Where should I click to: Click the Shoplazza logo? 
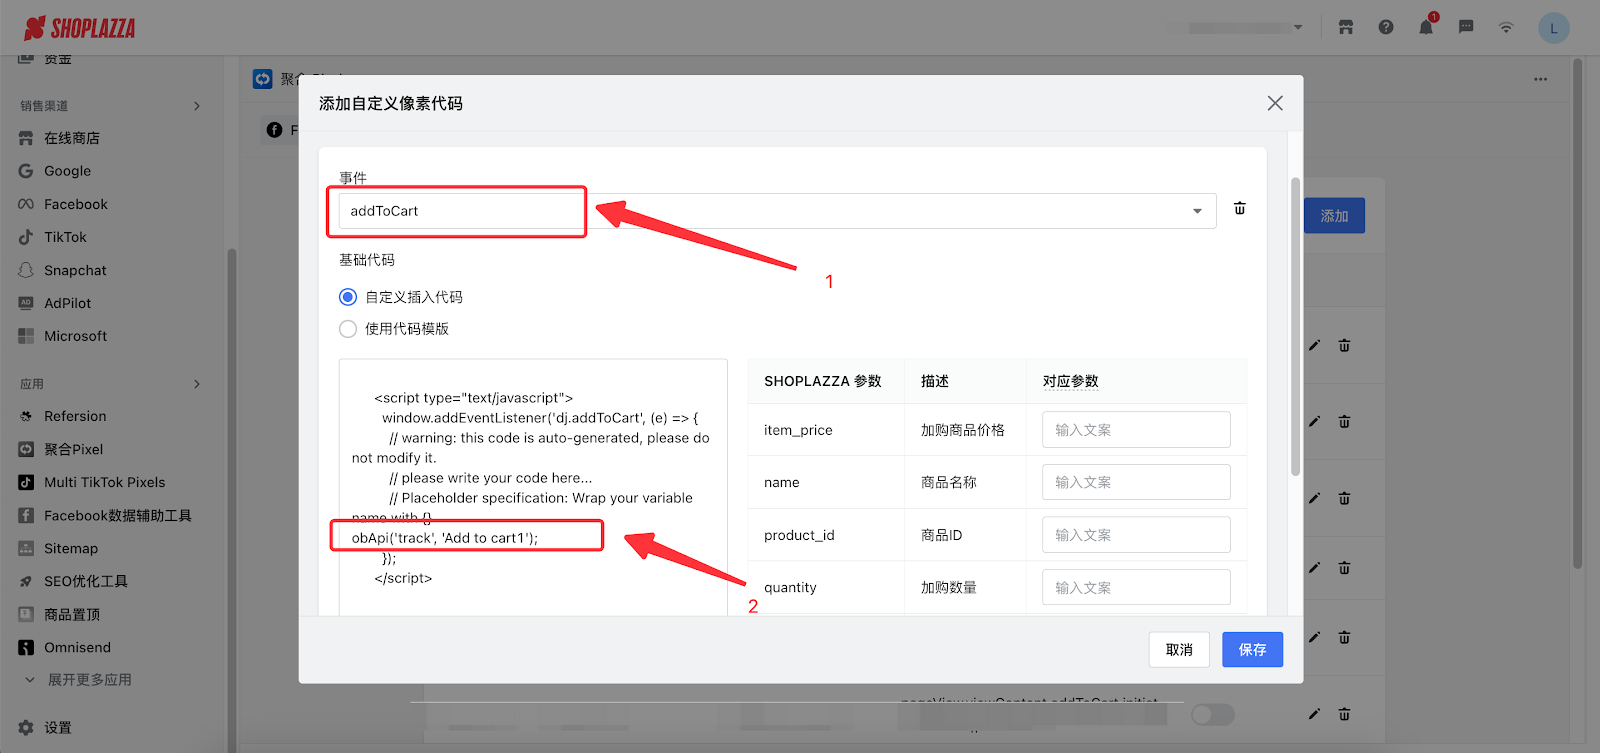[80, 28]
